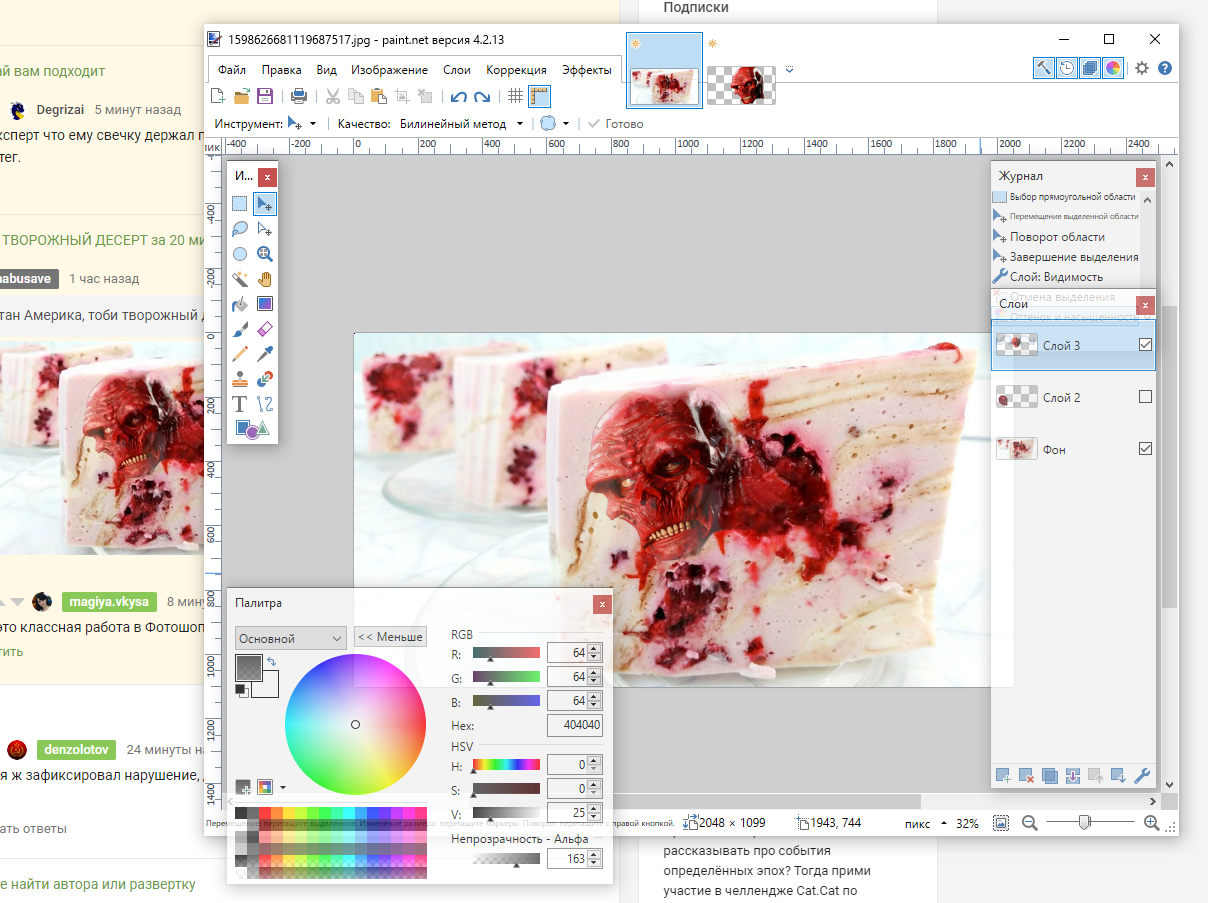Open the Качество Билинейный метод dropdown
Screen dimensions: 1208x903
click(x=460, y=124)
